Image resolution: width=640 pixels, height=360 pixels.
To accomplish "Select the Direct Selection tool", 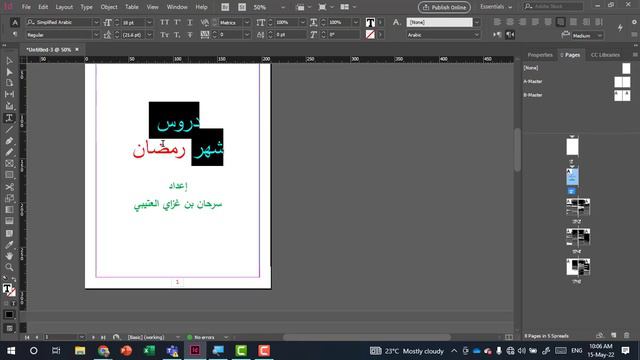I will point(9,72).
